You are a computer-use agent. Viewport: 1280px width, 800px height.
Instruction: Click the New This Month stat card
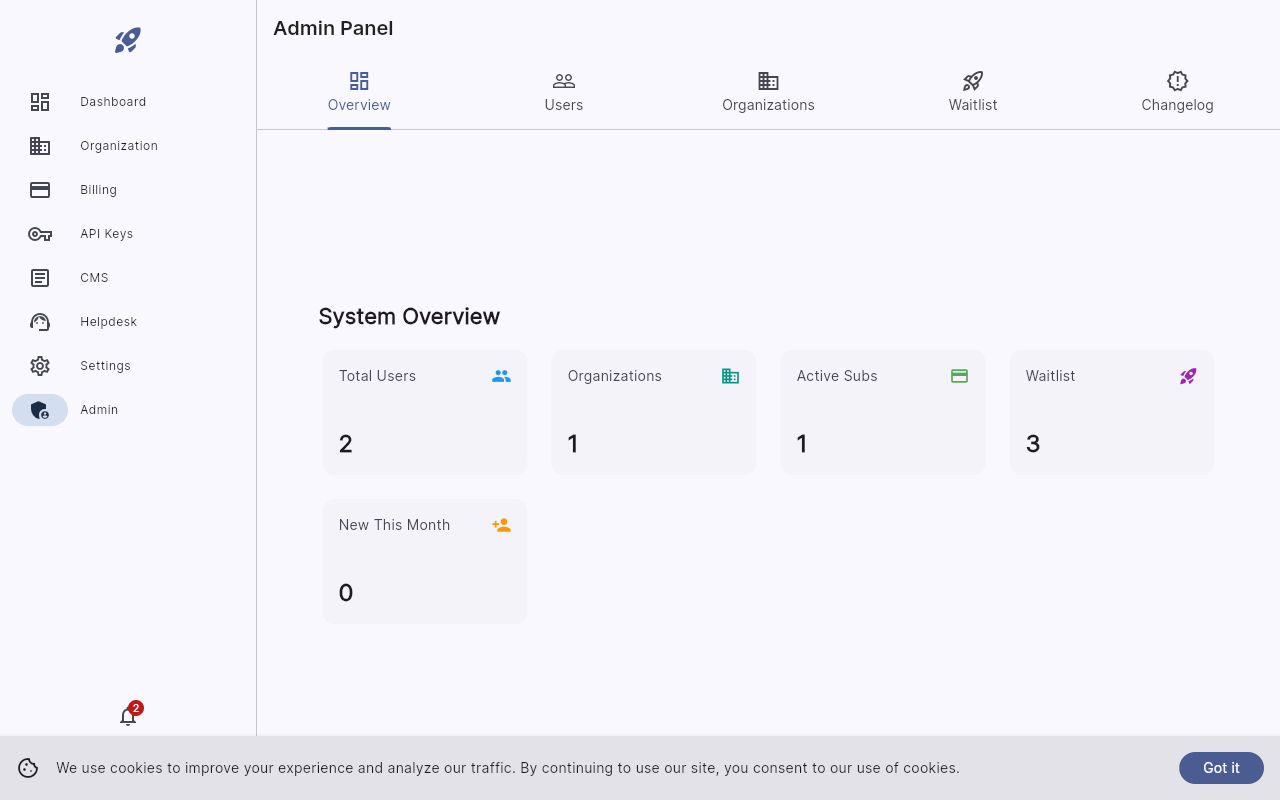click(424, 561)
